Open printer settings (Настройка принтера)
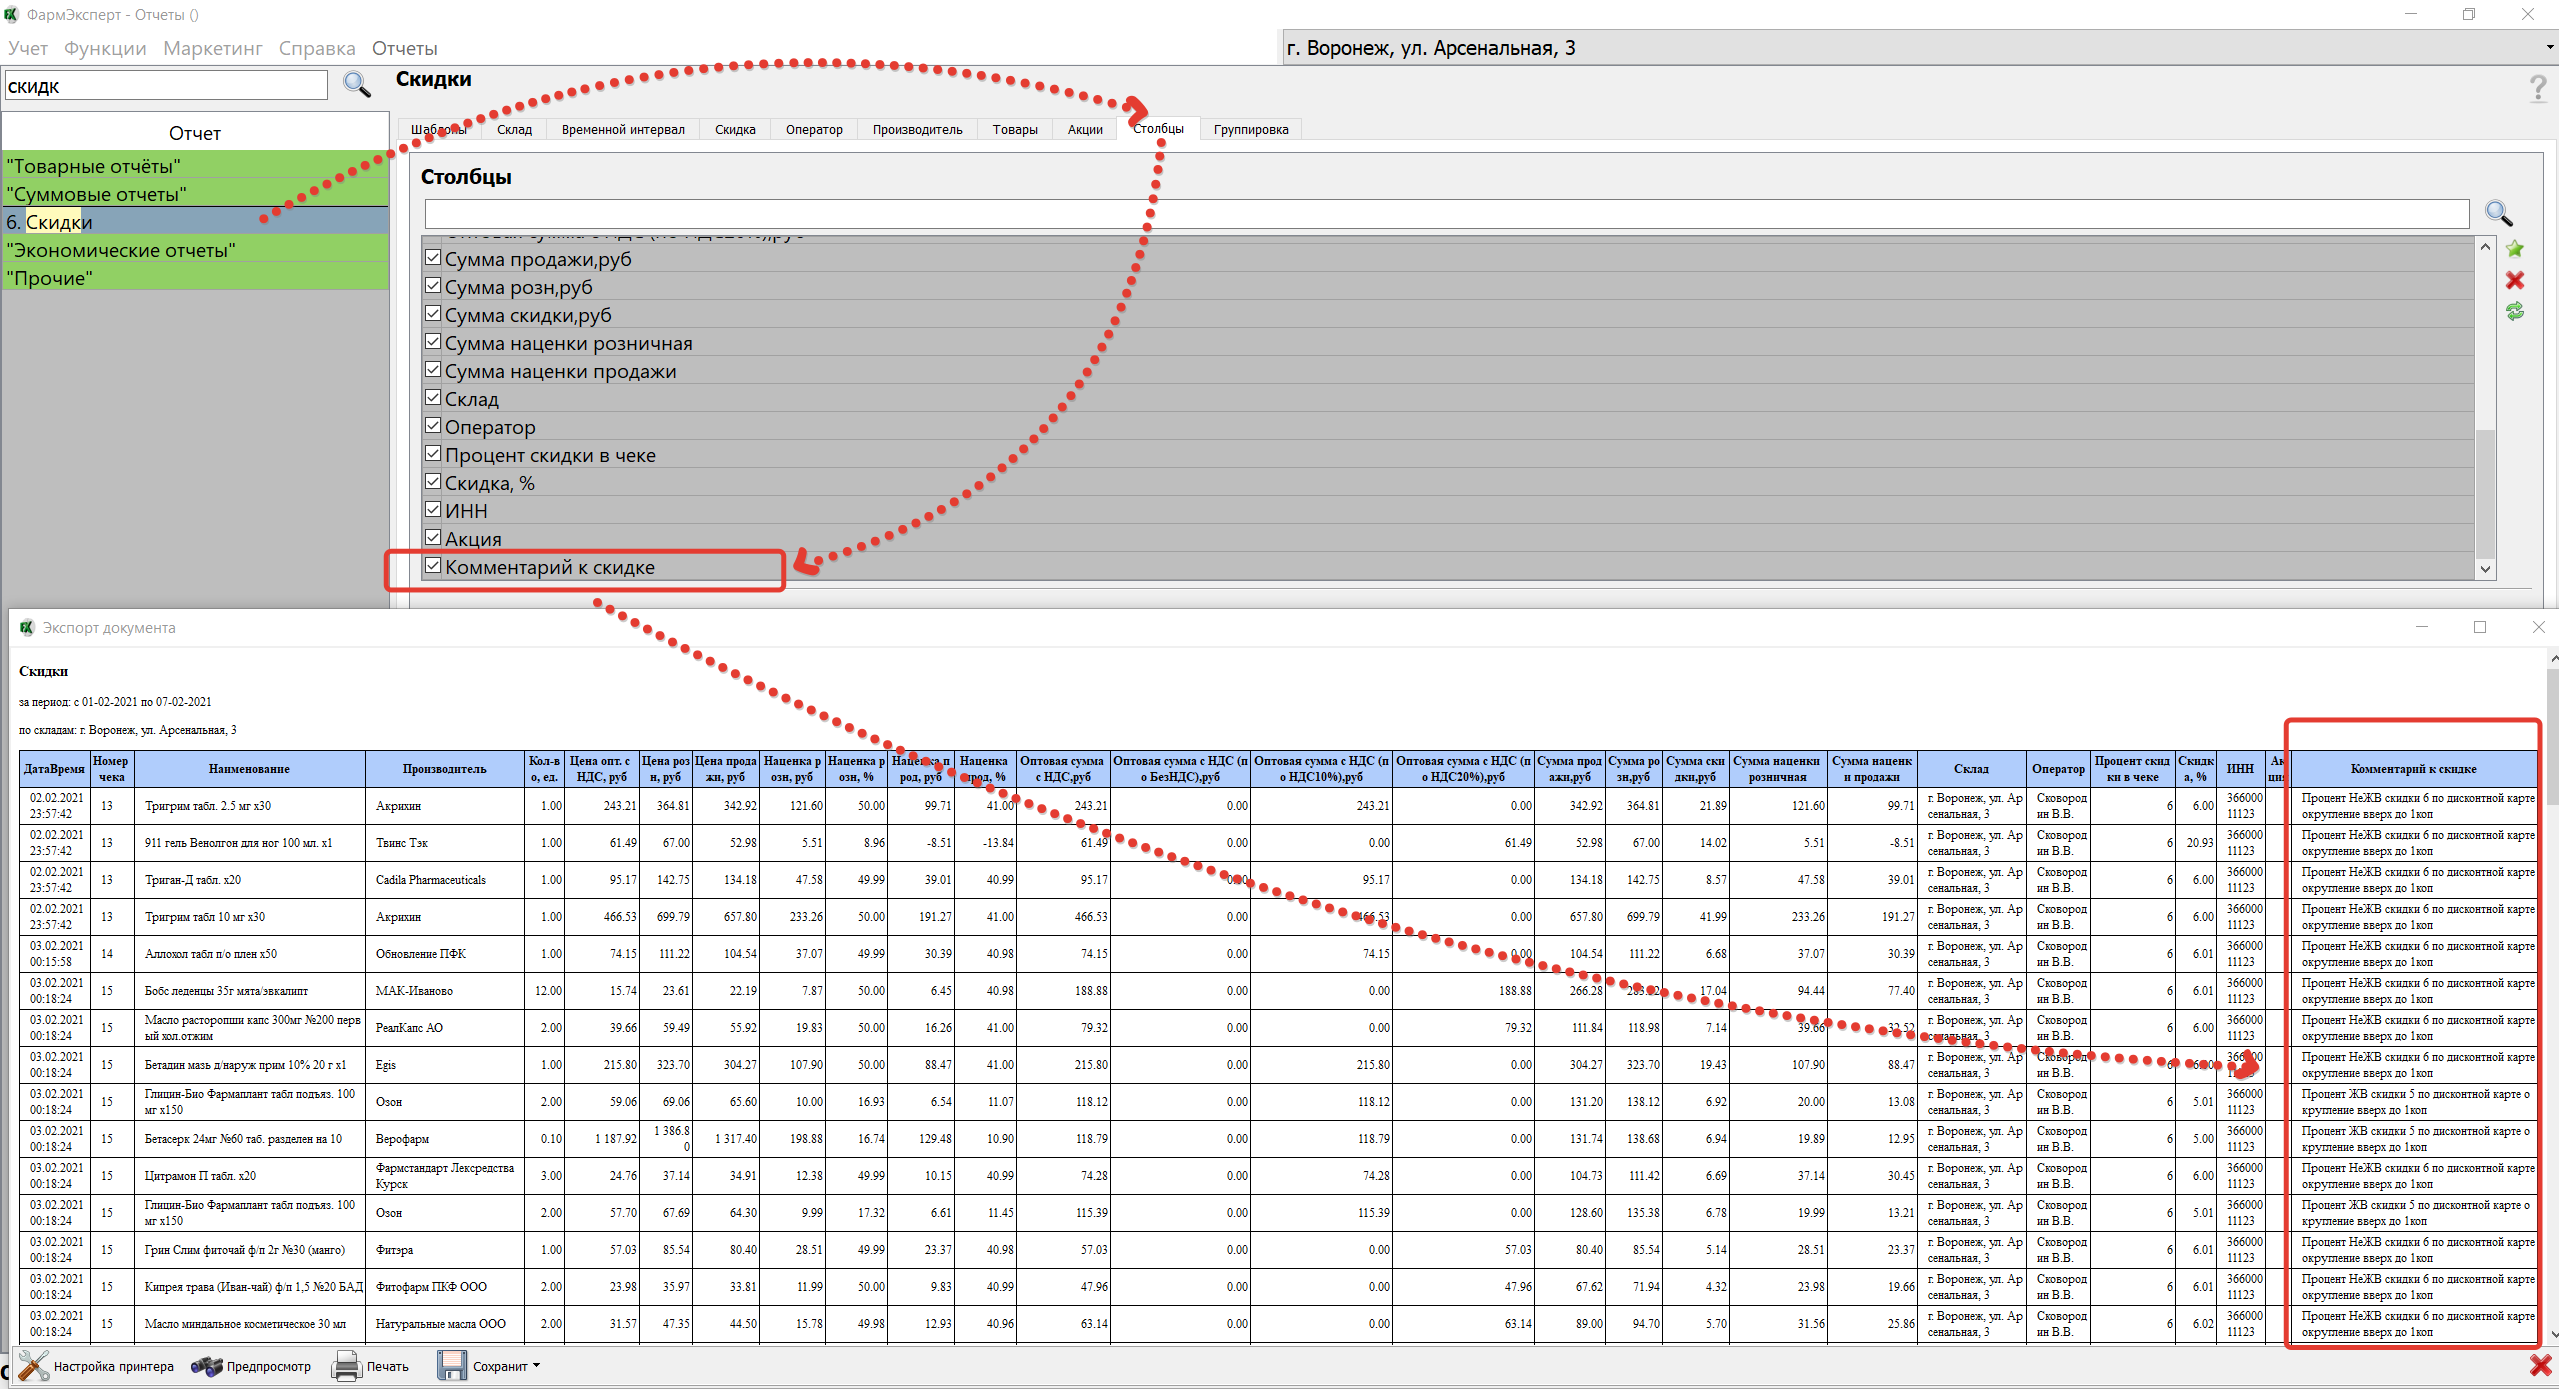This screenshot has height=1389, width=2559. pos(96,1366)
